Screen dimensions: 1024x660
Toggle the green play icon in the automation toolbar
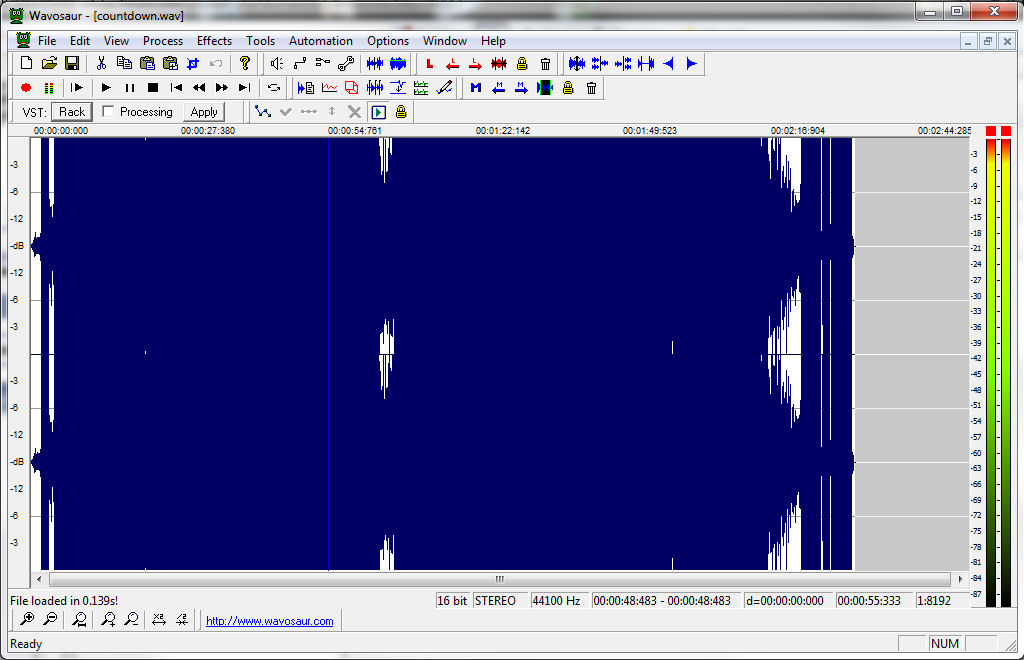point(378,112)
